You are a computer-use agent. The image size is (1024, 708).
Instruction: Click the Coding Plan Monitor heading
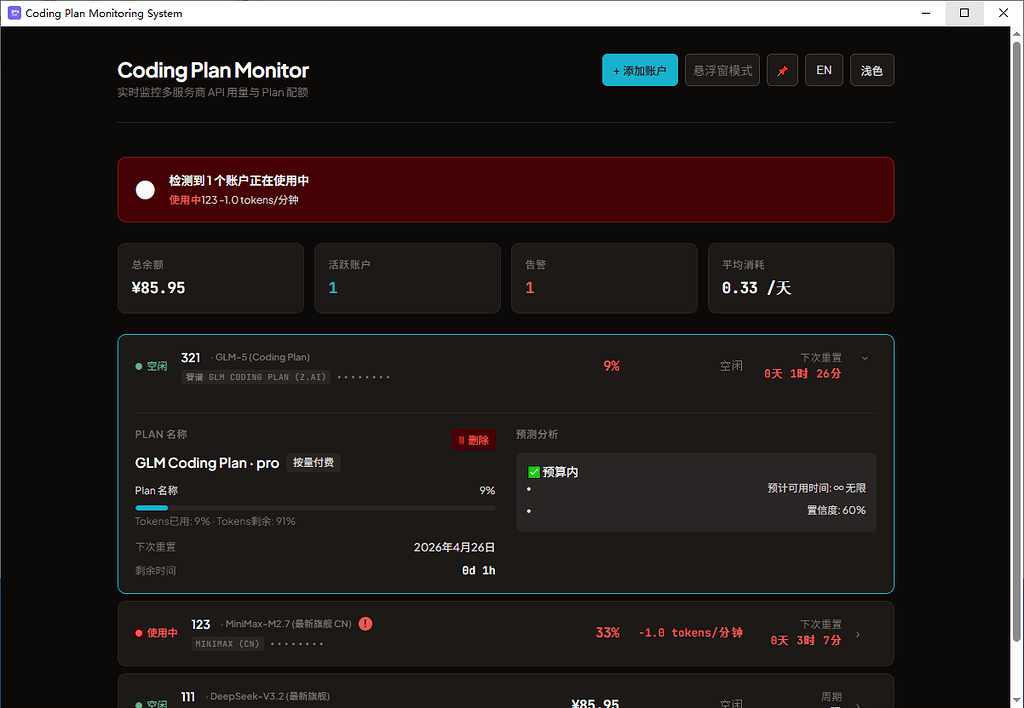pyautogui.click(x=213, y=70)
